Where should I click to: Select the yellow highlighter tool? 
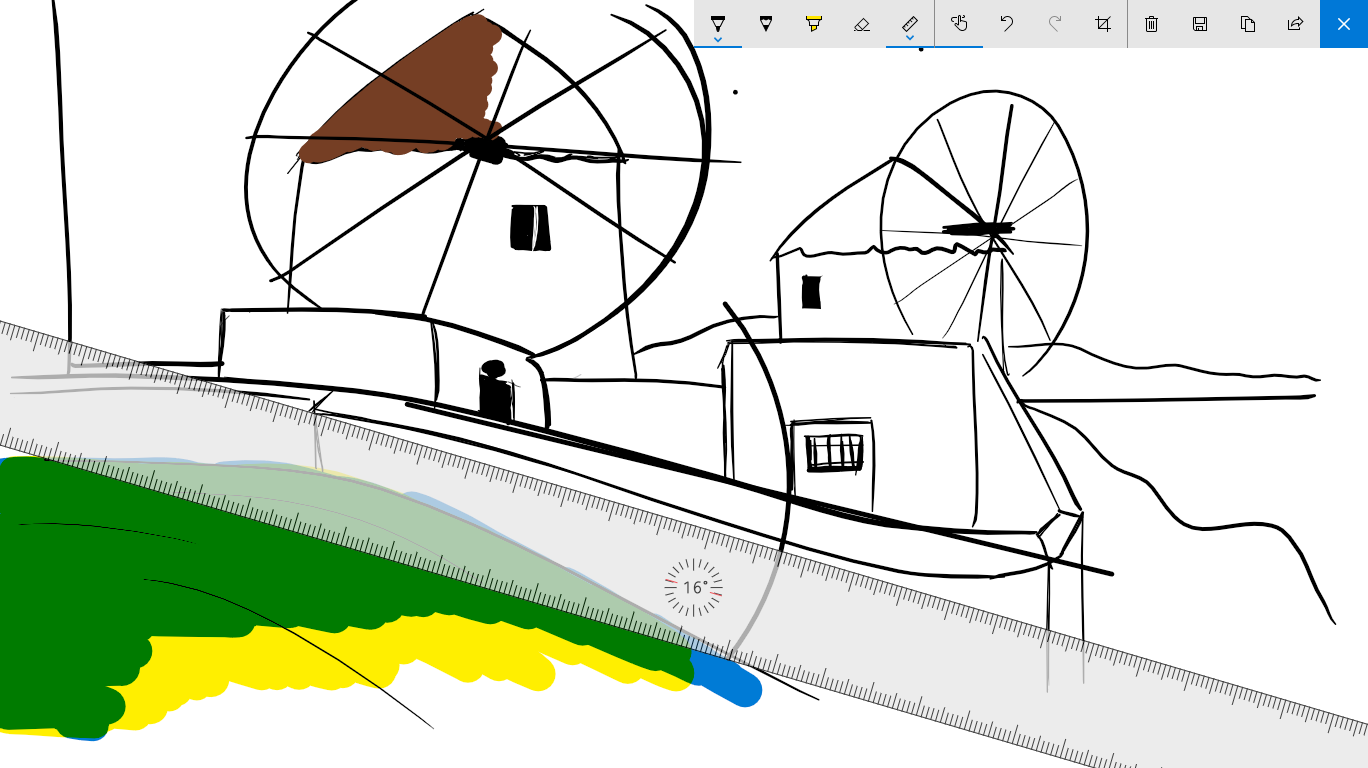click(x=814, y=24)
